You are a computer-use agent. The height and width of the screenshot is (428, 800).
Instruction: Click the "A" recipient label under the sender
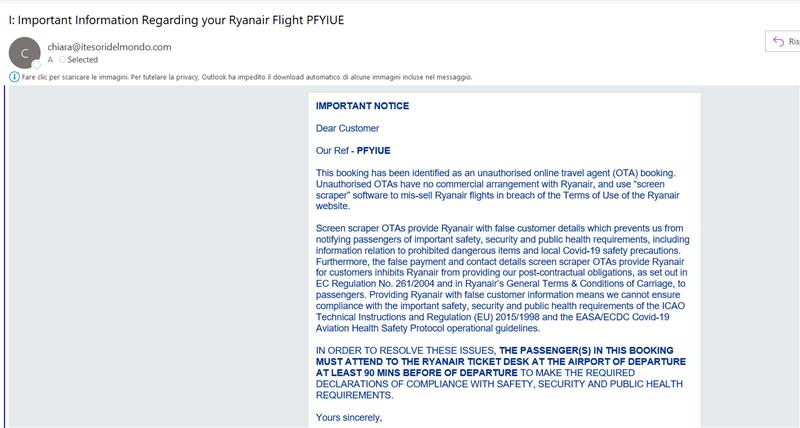pos(50,60)
